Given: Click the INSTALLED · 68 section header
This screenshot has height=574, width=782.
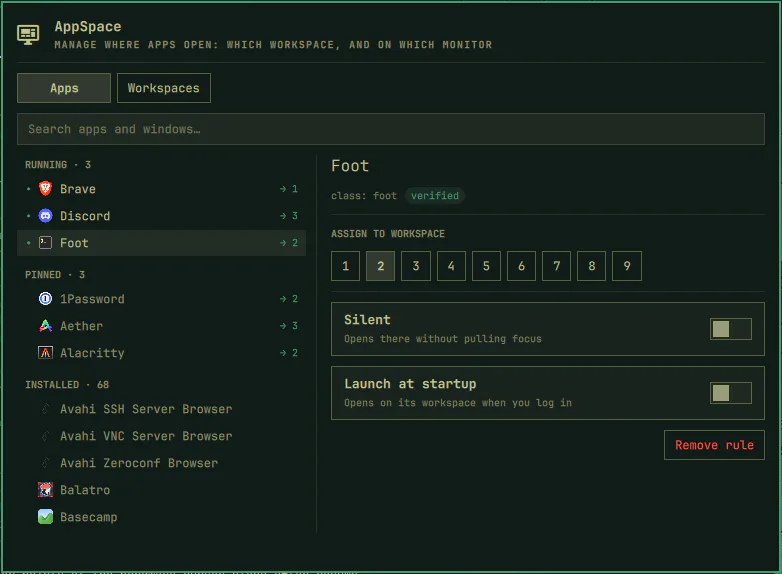Looking at the screenshot, I should click(x=67, y=384).
